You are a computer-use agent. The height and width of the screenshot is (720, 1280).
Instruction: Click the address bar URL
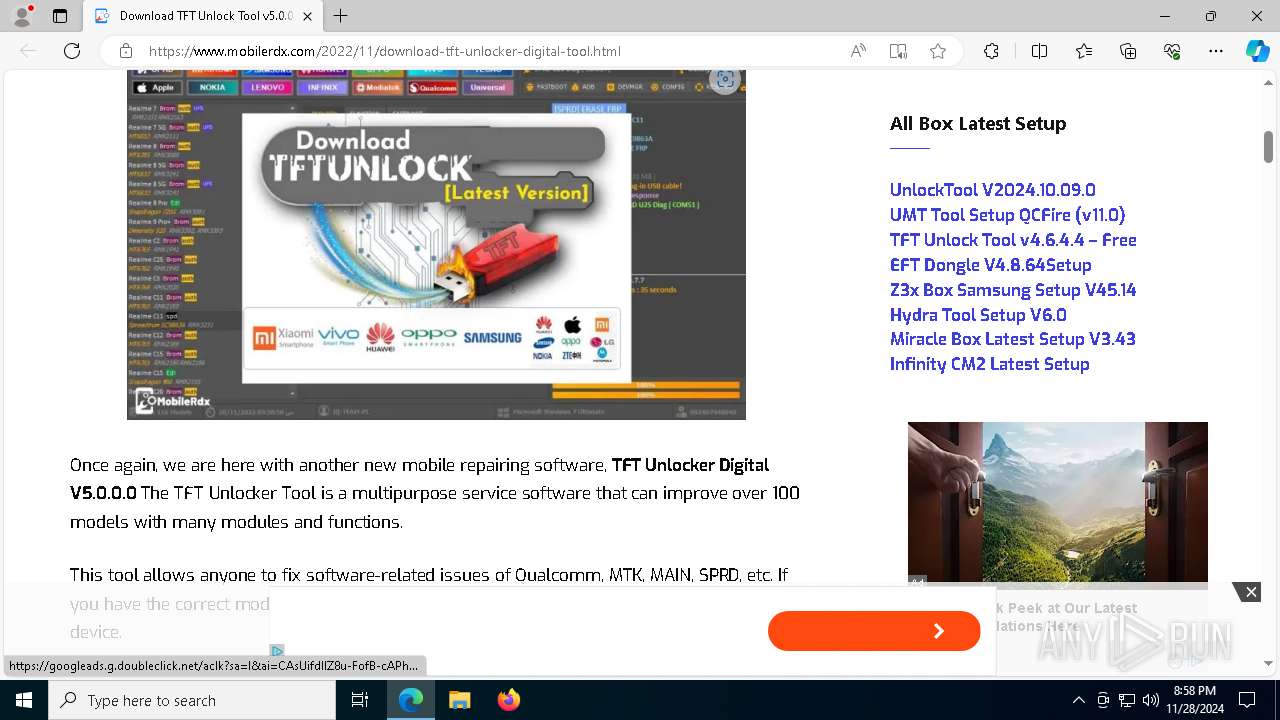point(385,51)
